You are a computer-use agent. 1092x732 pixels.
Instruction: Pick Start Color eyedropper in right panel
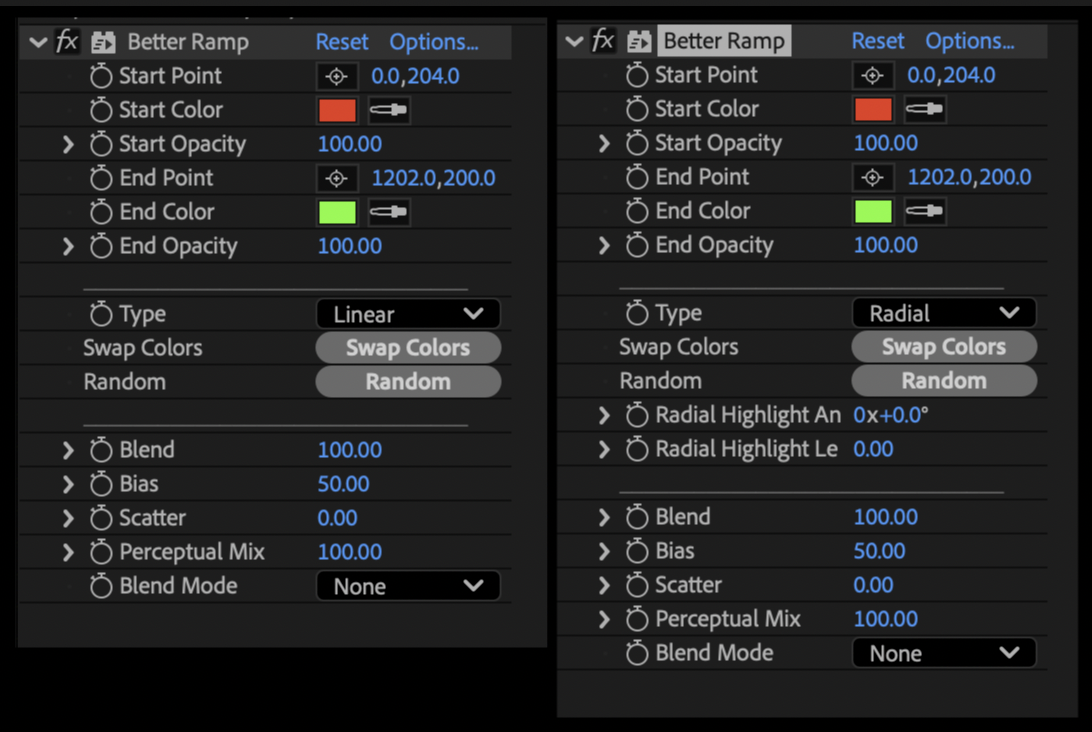pos(925,109)
